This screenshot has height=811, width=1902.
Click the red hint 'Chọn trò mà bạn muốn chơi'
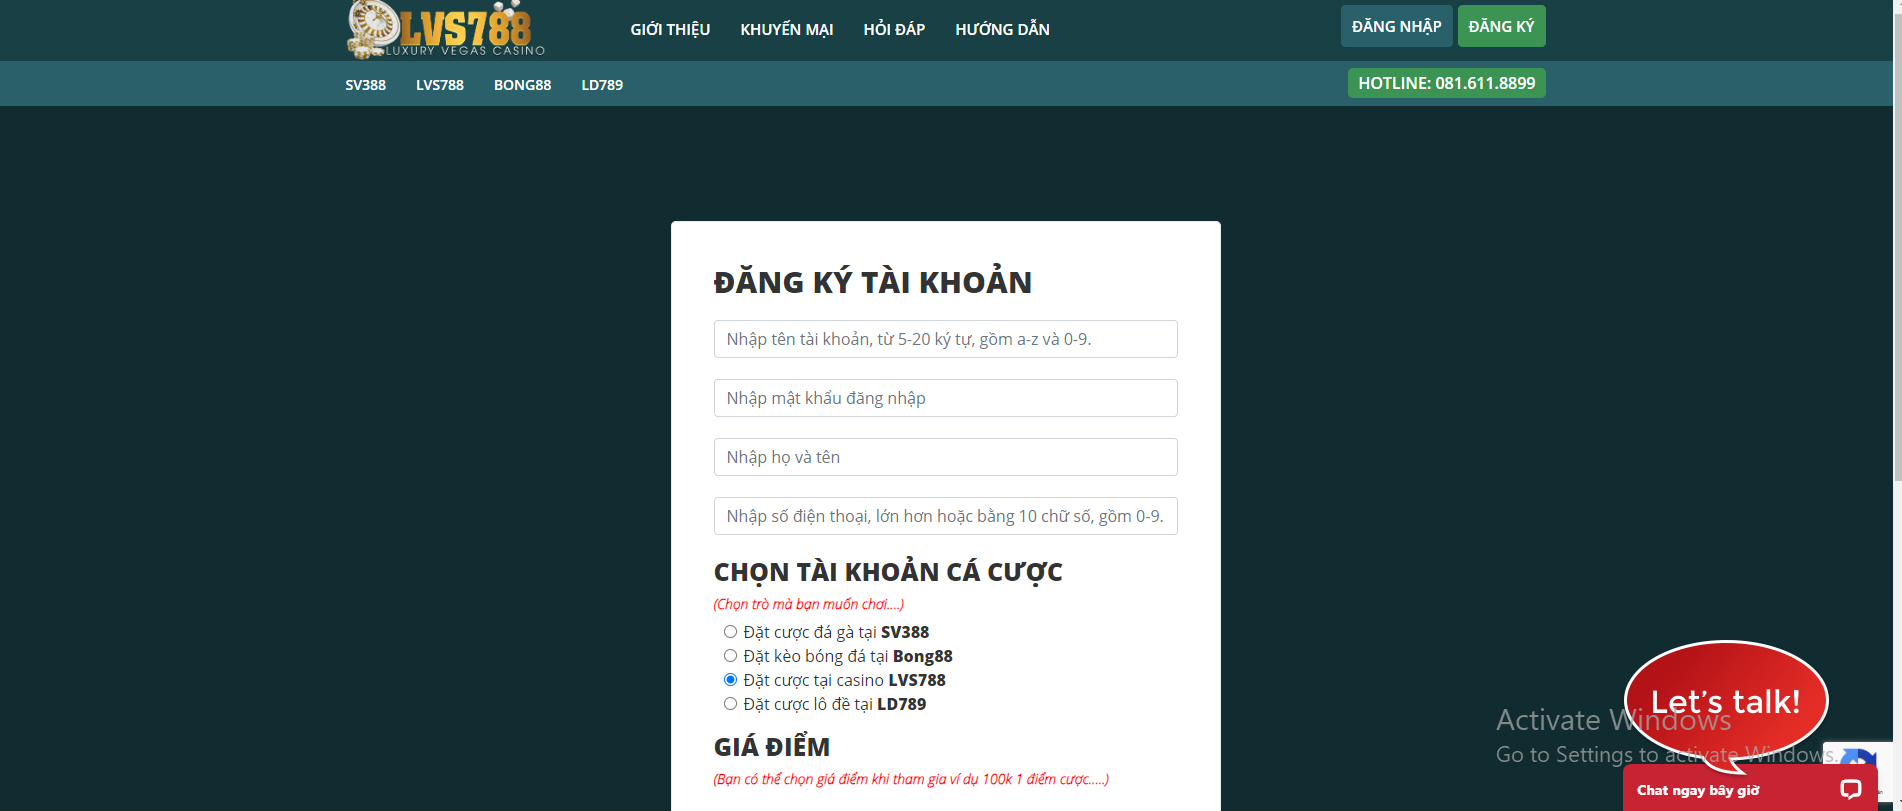coord(809,604)
